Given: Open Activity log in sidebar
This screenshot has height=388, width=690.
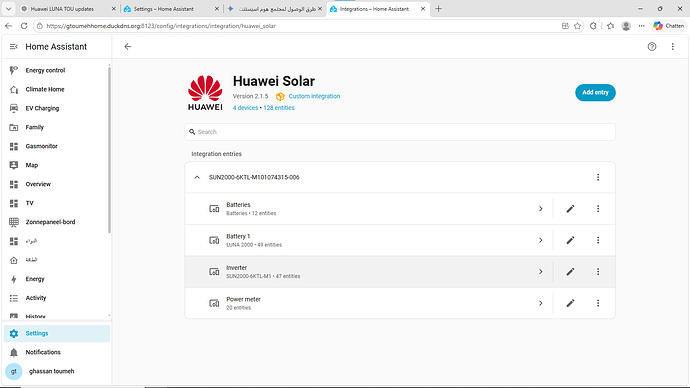Looking at the screenshot, I should click(x=56, y=298).
